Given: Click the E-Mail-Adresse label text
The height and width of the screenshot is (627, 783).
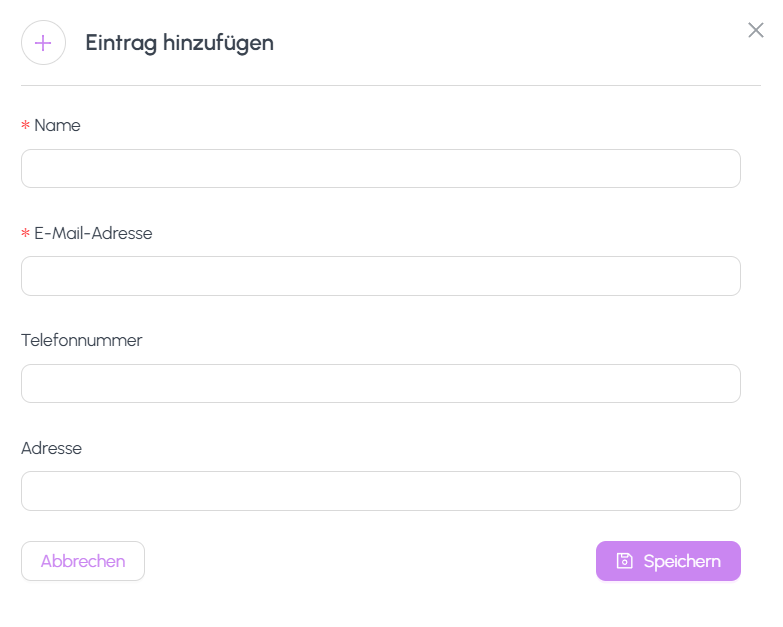Looking at the screenshot, I should click(x=93, y=234).
